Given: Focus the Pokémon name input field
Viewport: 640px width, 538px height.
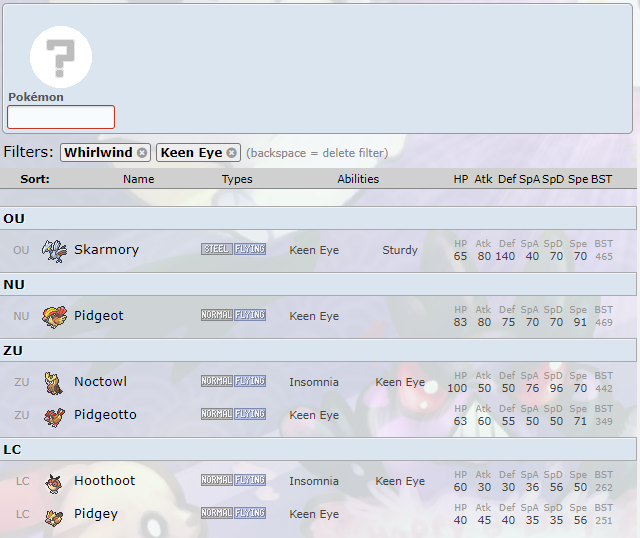Looking at the screenshot, I should 61,117.
